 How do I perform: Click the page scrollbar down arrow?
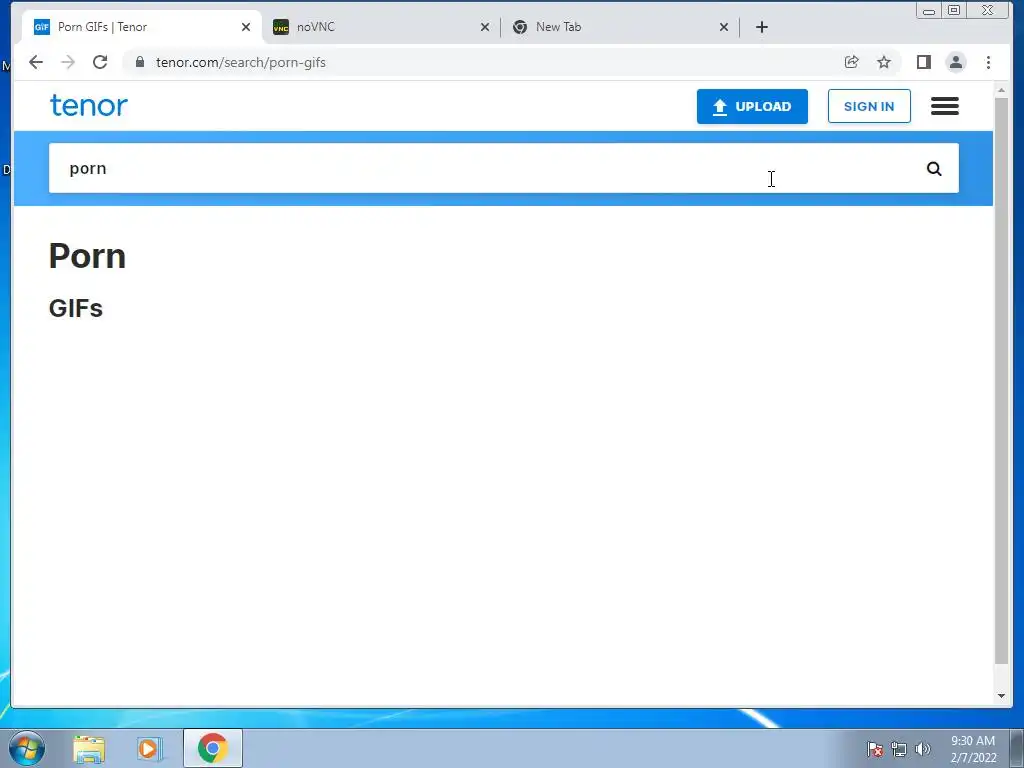tap(1001, 696)
